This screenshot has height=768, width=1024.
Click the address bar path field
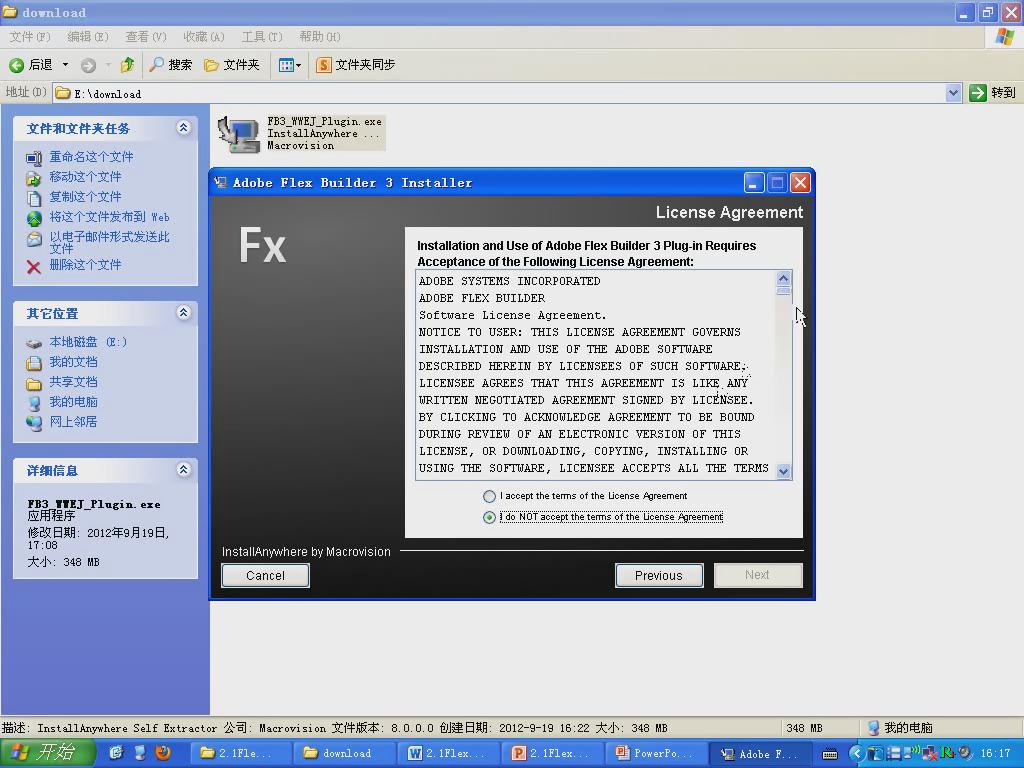pos(500,93)
